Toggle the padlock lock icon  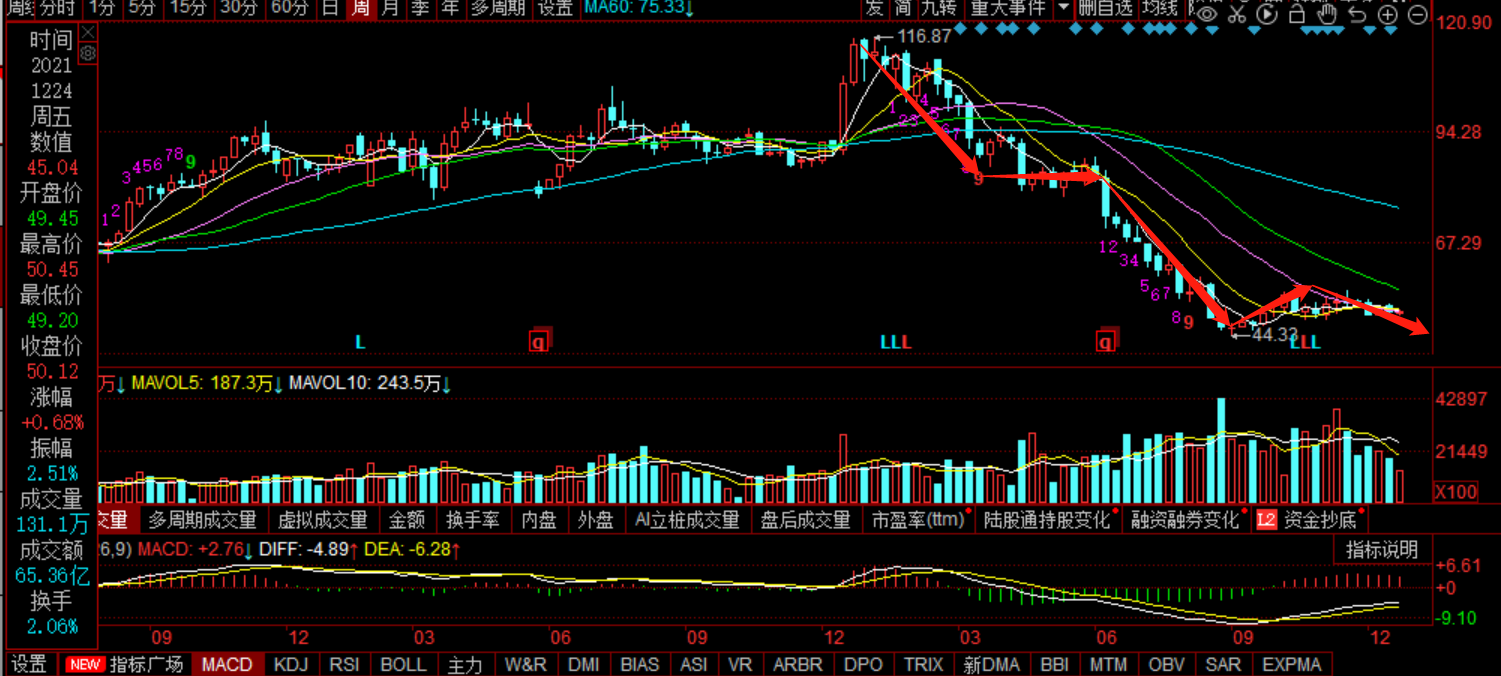click(x=1297, y=14)
